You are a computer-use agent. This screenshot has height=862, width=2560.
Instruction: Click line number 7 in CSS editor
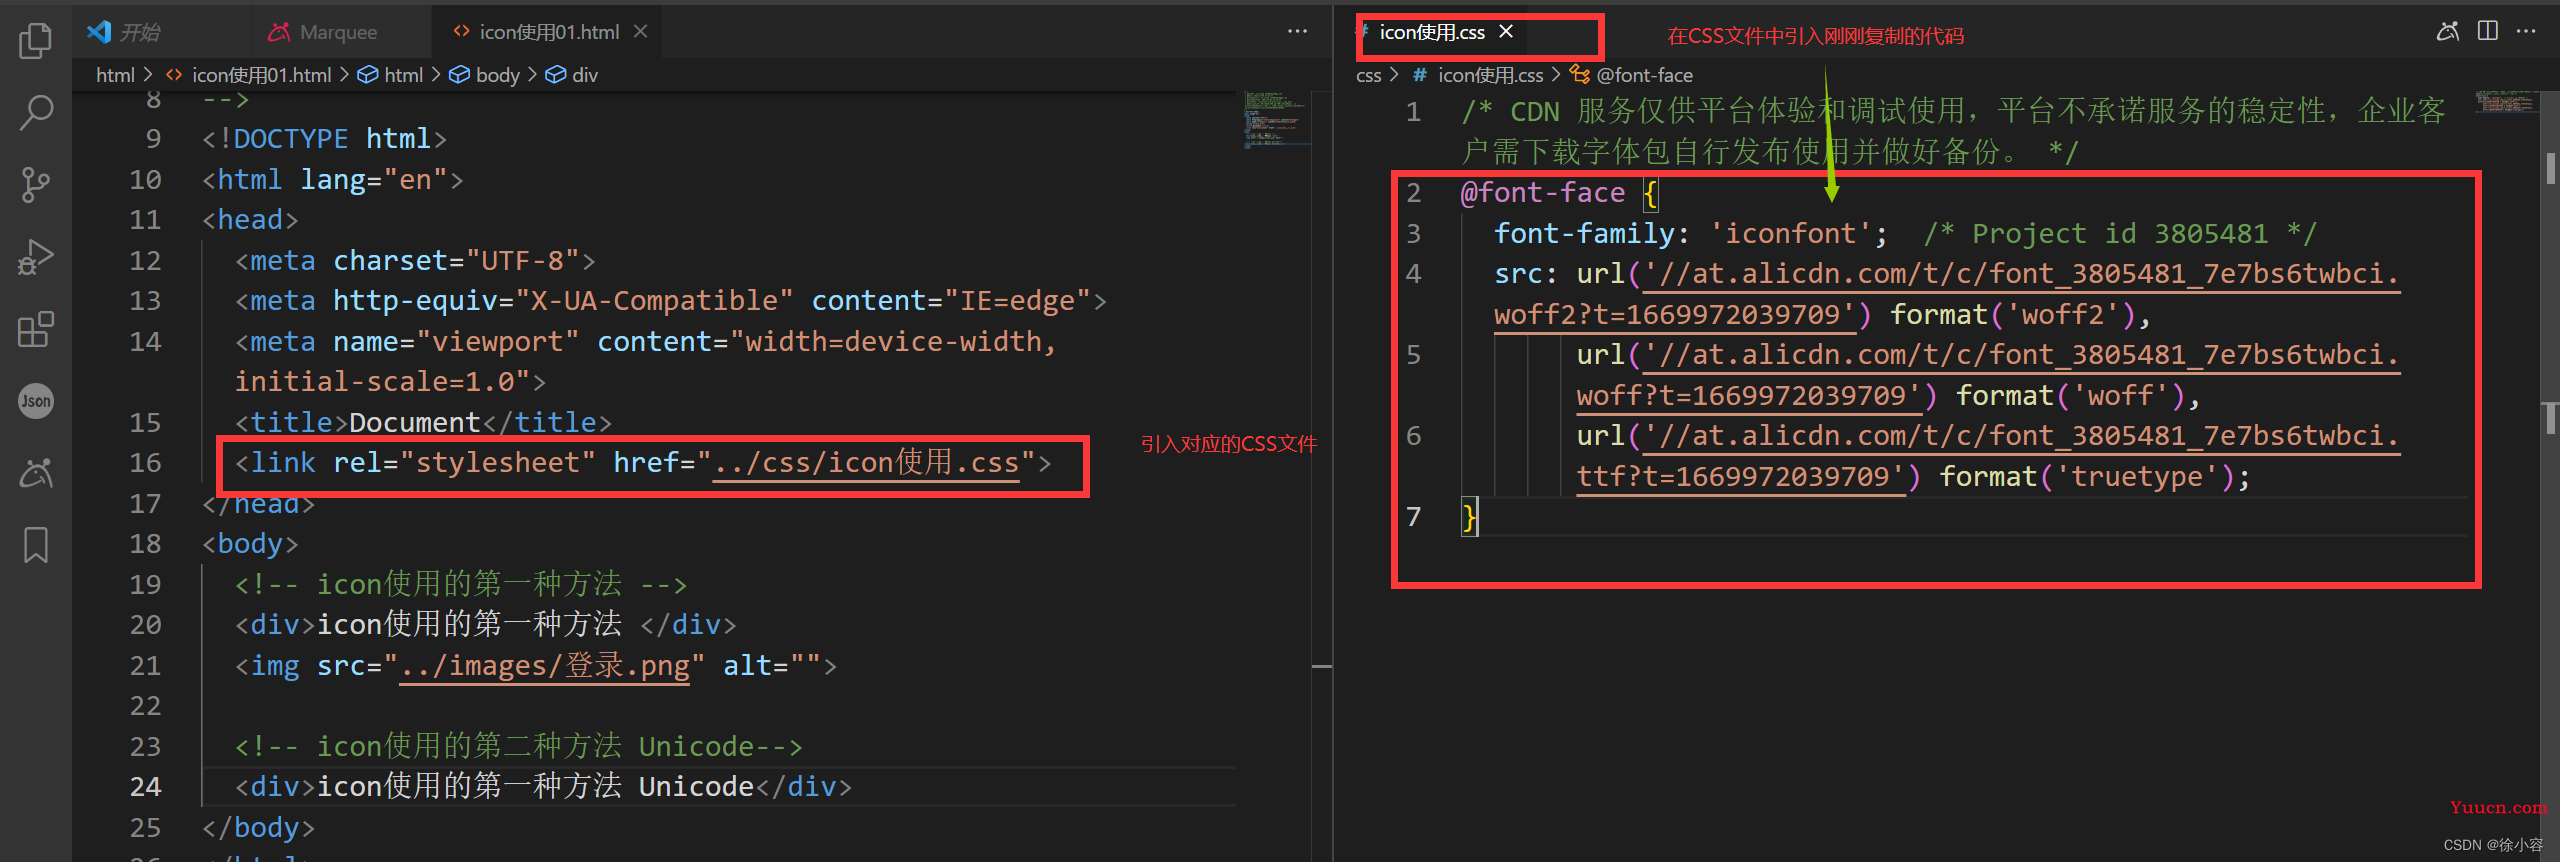tap(1414, 517)
